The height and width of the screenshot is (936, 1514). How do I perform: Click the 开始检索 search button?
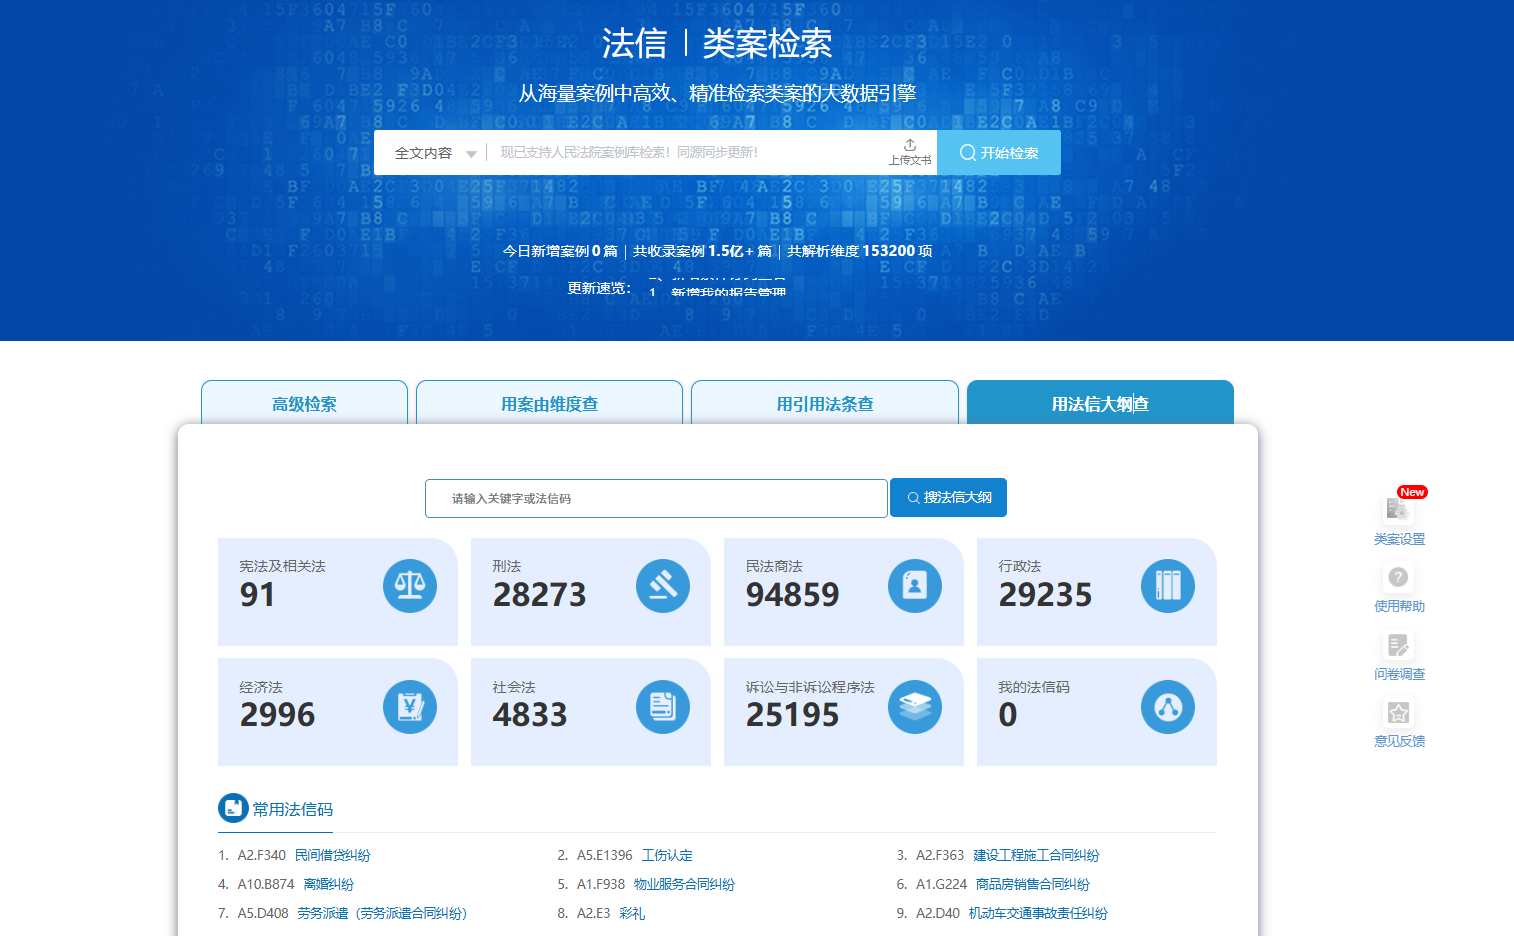point(999,153)
